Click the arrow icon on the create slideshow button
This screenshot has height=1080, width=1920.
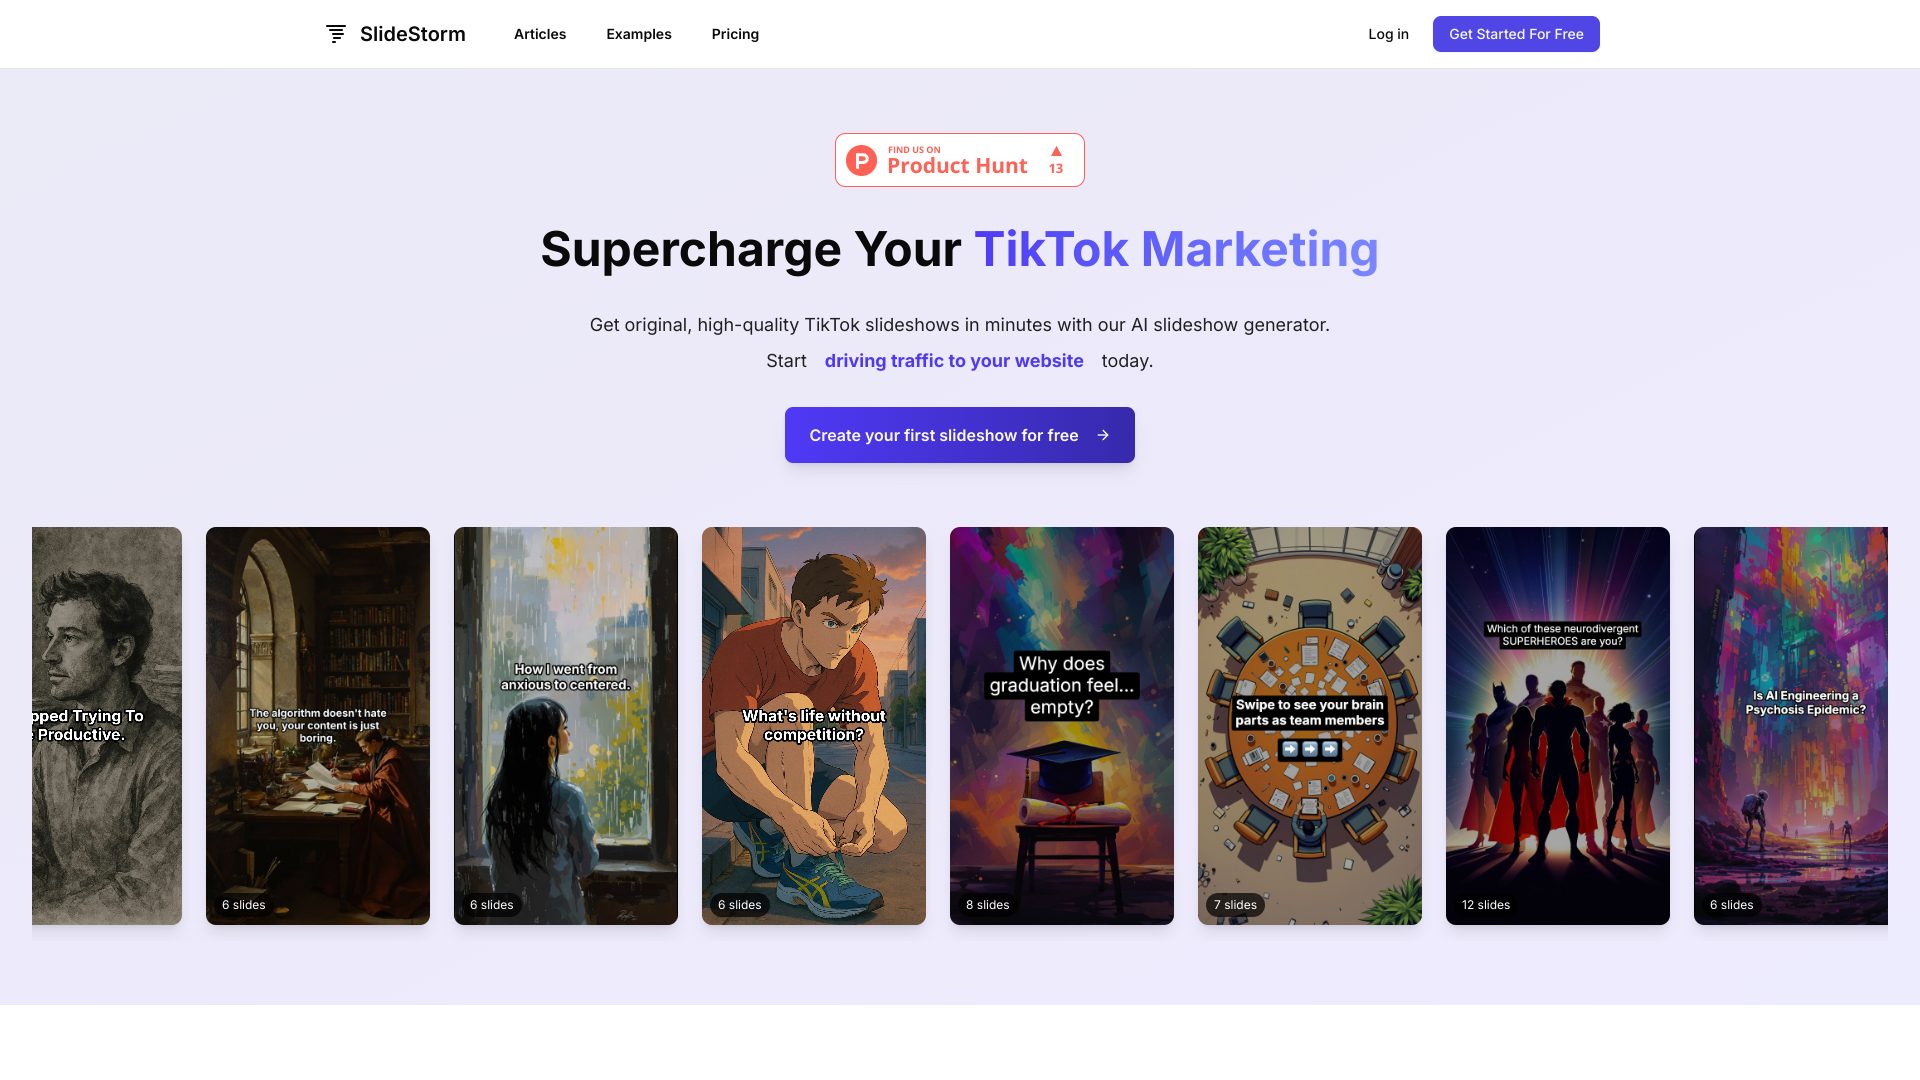pyautogui.click(x=1103, y=435)
